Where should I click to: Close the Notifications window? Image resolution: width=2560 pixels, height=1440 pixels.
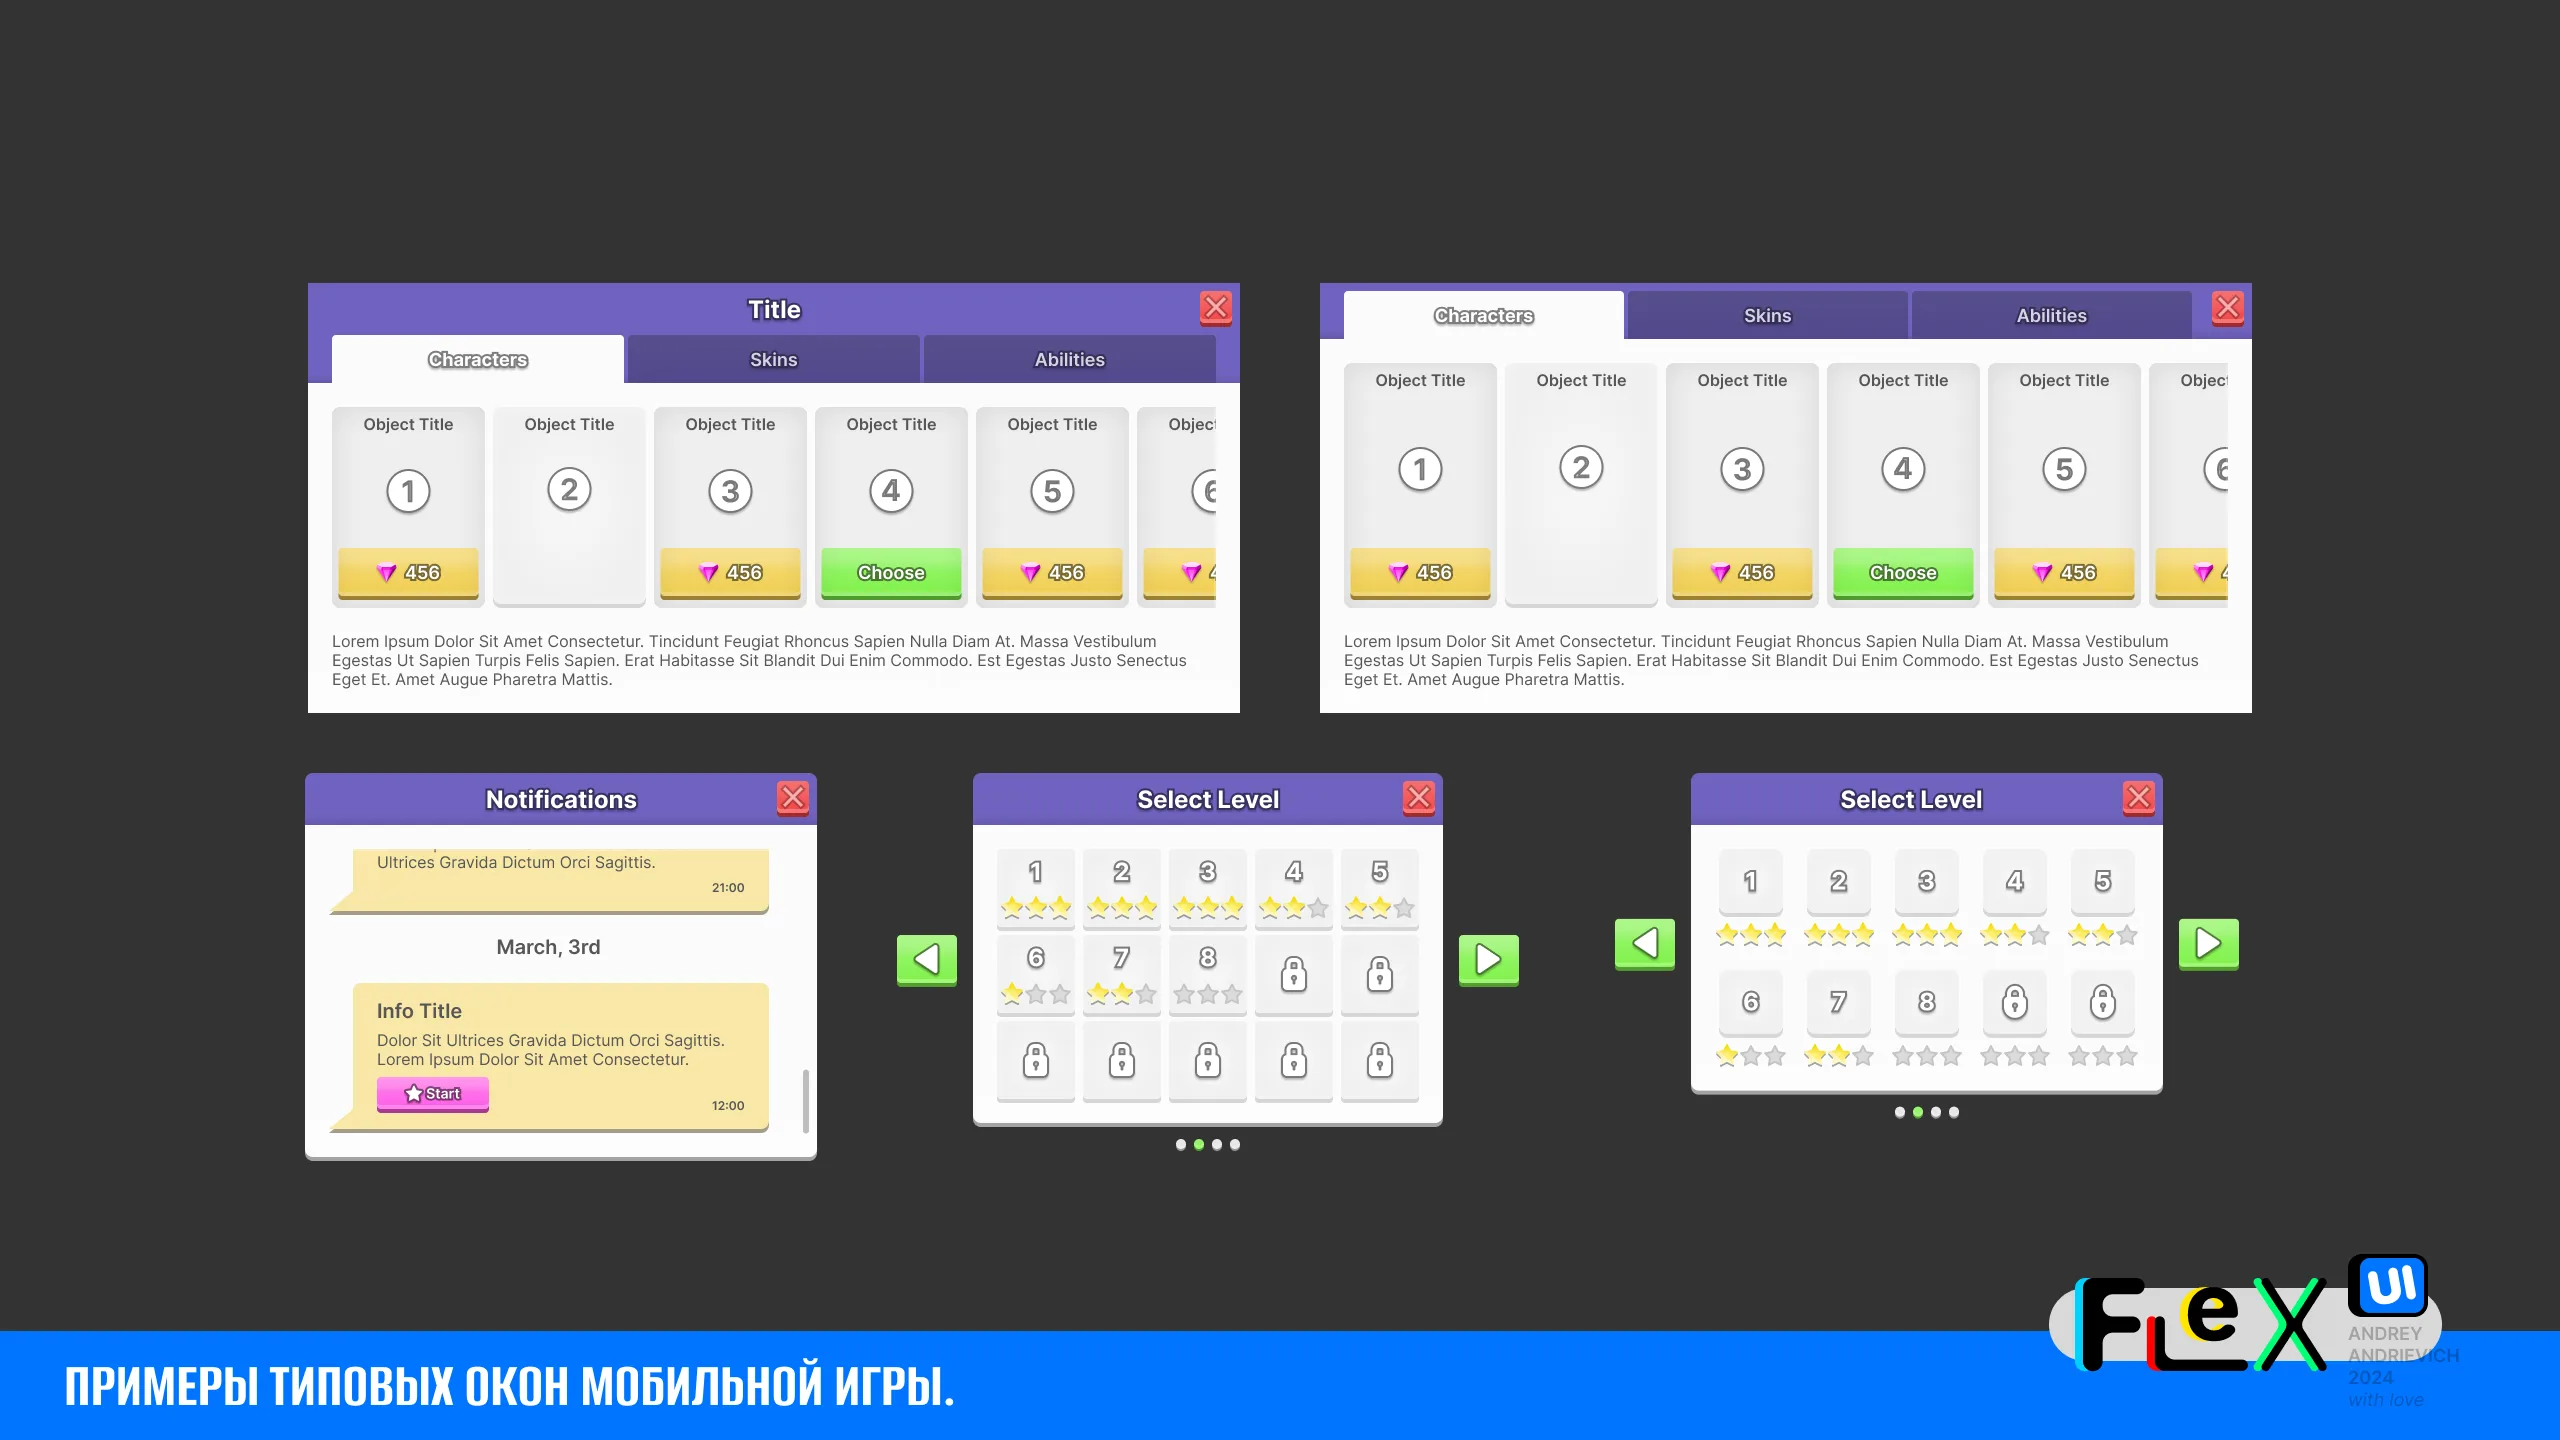793,798
